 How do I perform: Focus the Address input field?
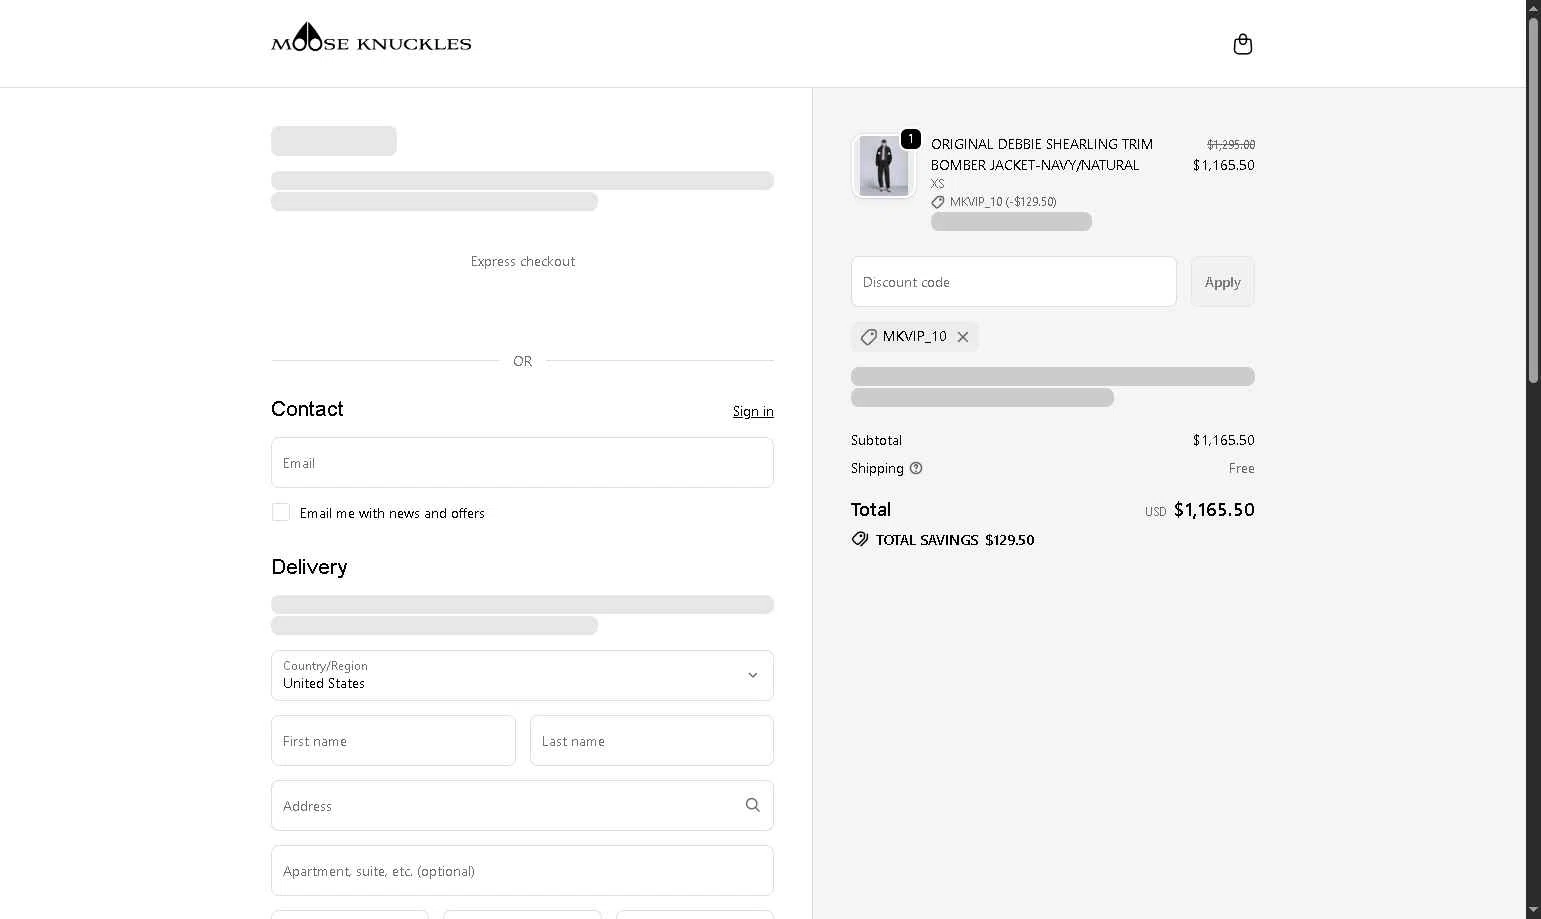(x=522, y=805)
